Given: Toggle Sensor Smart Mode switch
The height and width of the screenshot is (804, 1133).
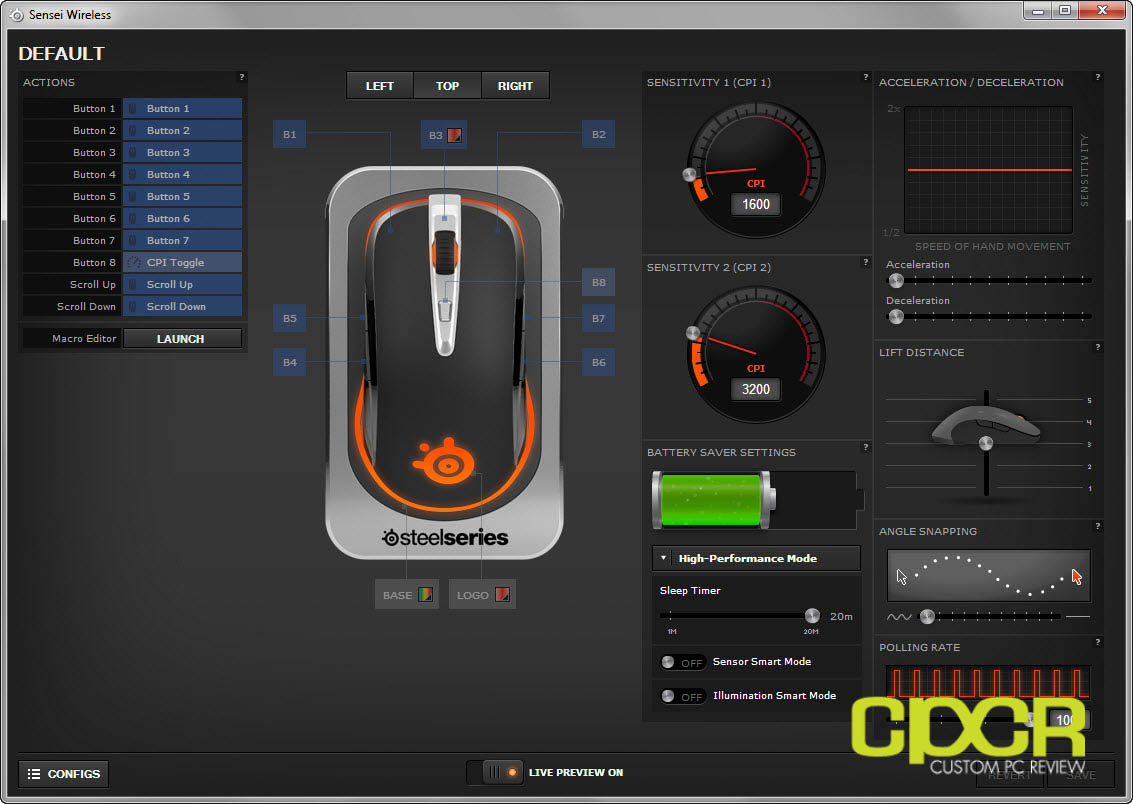Looking at the screenshot, I should [682, 662].
